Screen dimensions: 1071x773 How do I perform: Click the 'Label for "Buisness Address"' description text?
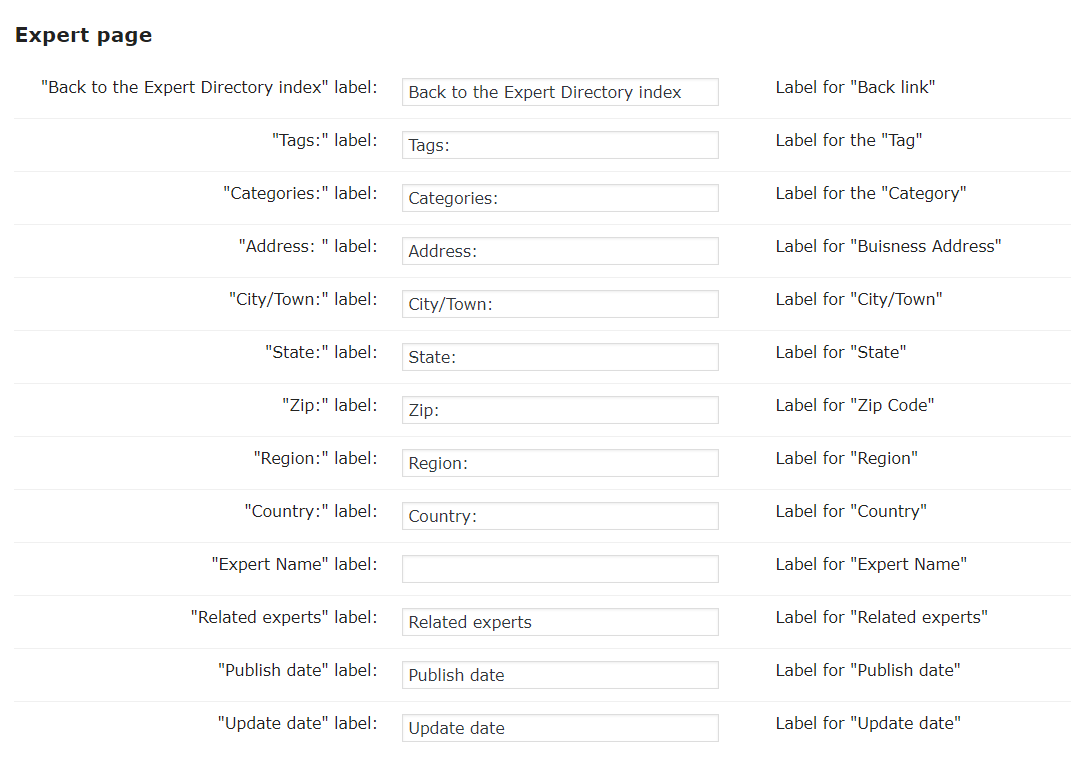click(x=888, y=246)
